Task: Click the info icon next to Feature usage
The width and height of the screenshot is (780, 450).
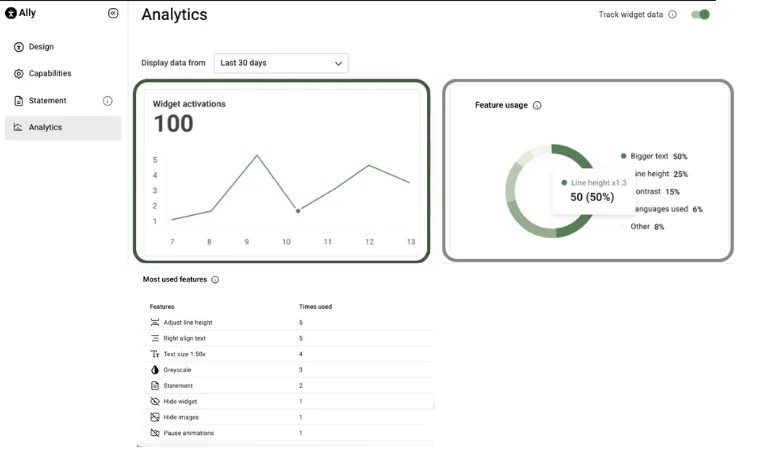Action: (537, 105)
